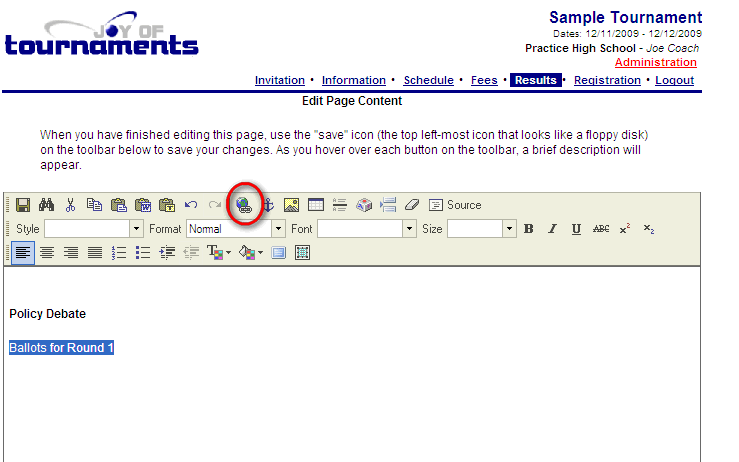Image resolution: width=739 pixels, height=462 pixels.
Task: Open the Format dropdown arrow
Action: 279,229
